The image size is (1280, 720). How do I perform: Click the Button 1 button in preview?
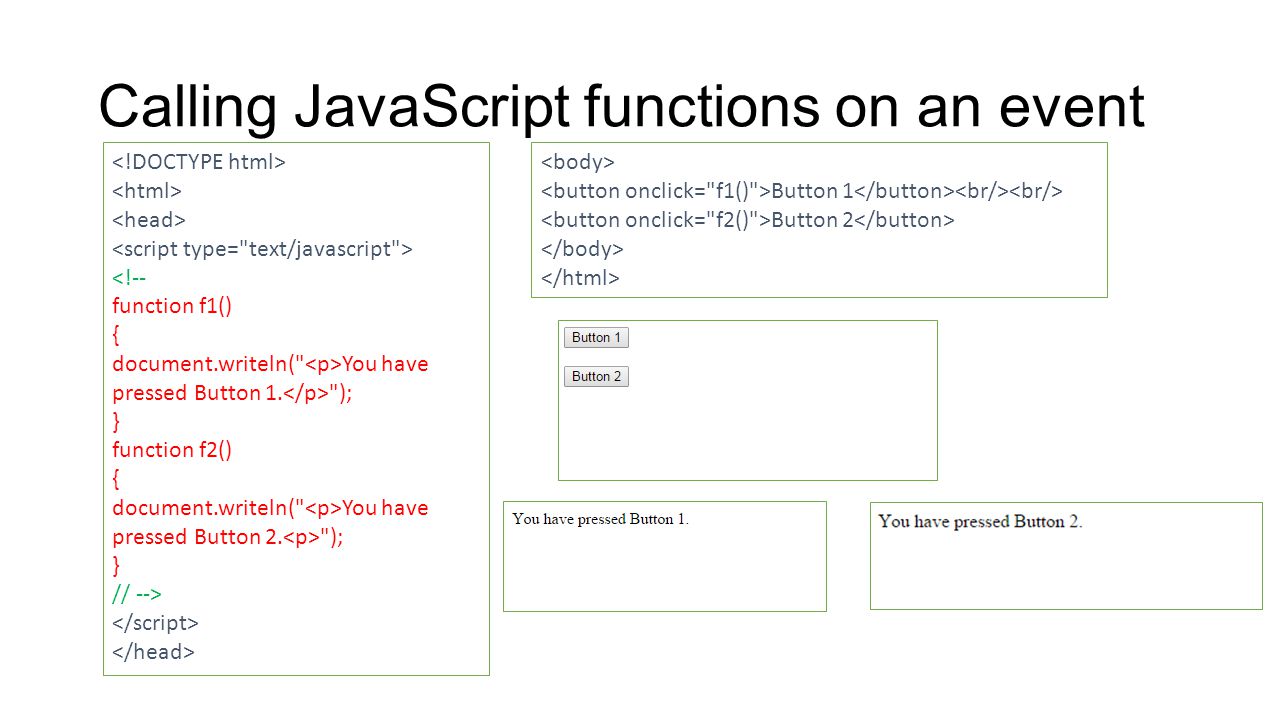596,337
